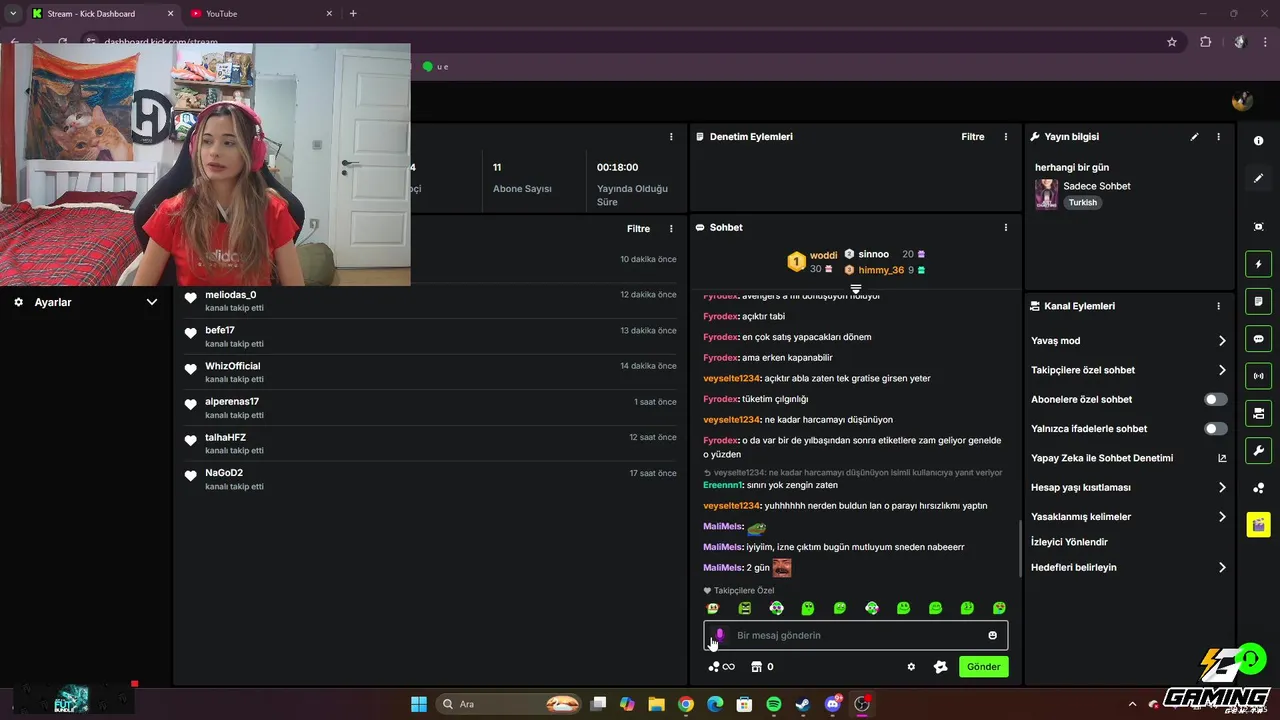1280x720 pixels.
Task: Open the statistics panel three-dot menu
Action: [x=671, y=137]
